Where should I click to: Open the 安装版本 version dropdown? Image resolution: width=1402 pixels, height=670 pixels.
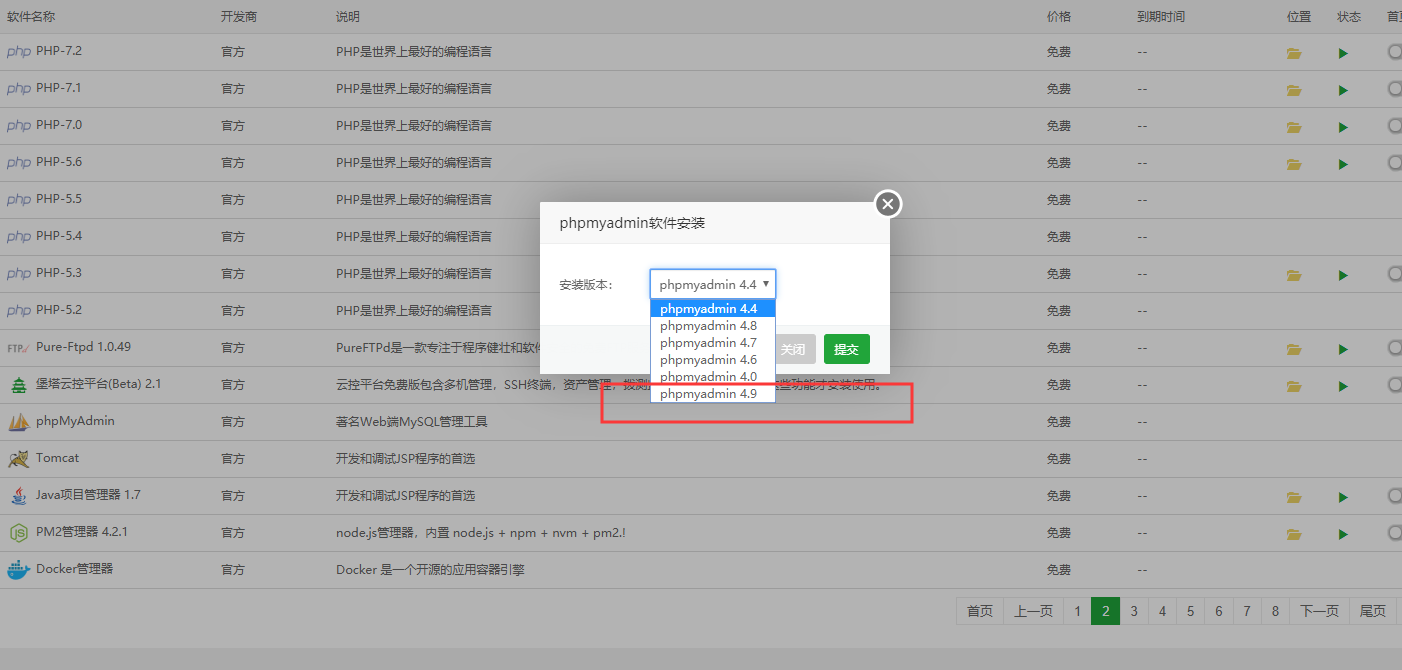pos(712,284)
